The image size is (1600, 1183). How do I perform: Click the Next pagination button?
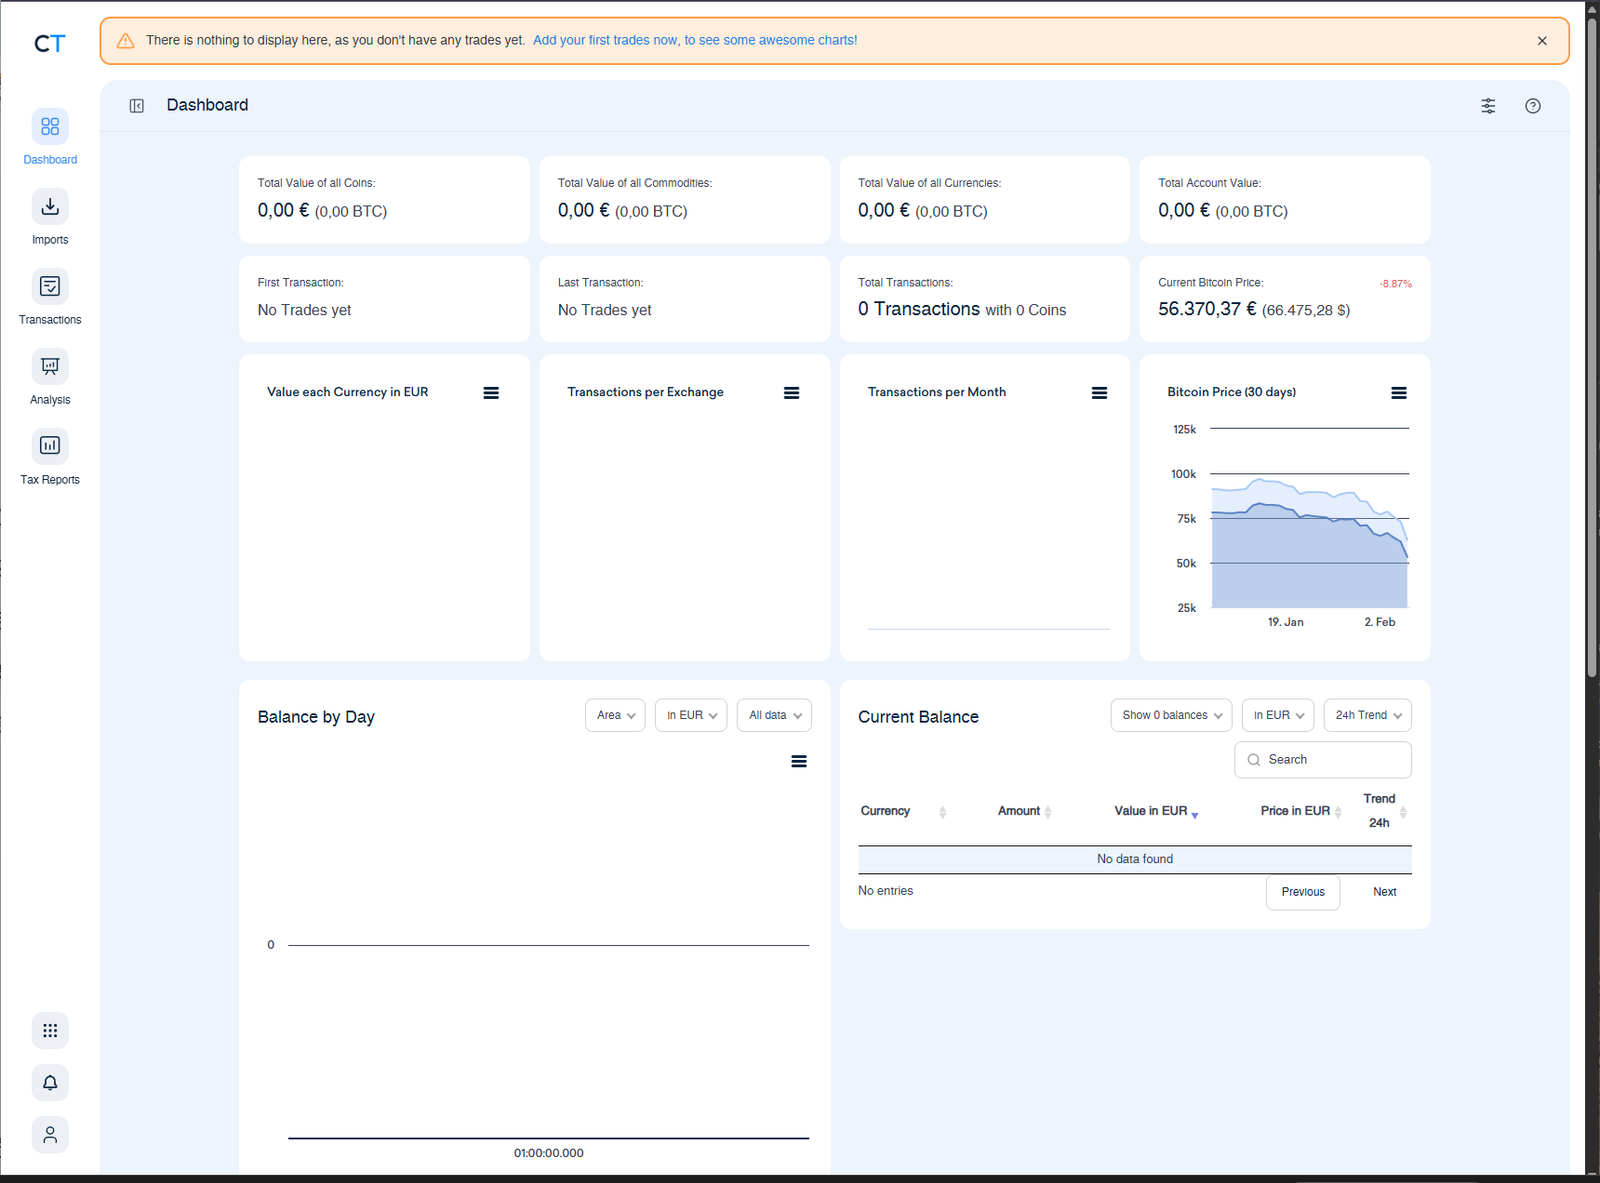1384,891
